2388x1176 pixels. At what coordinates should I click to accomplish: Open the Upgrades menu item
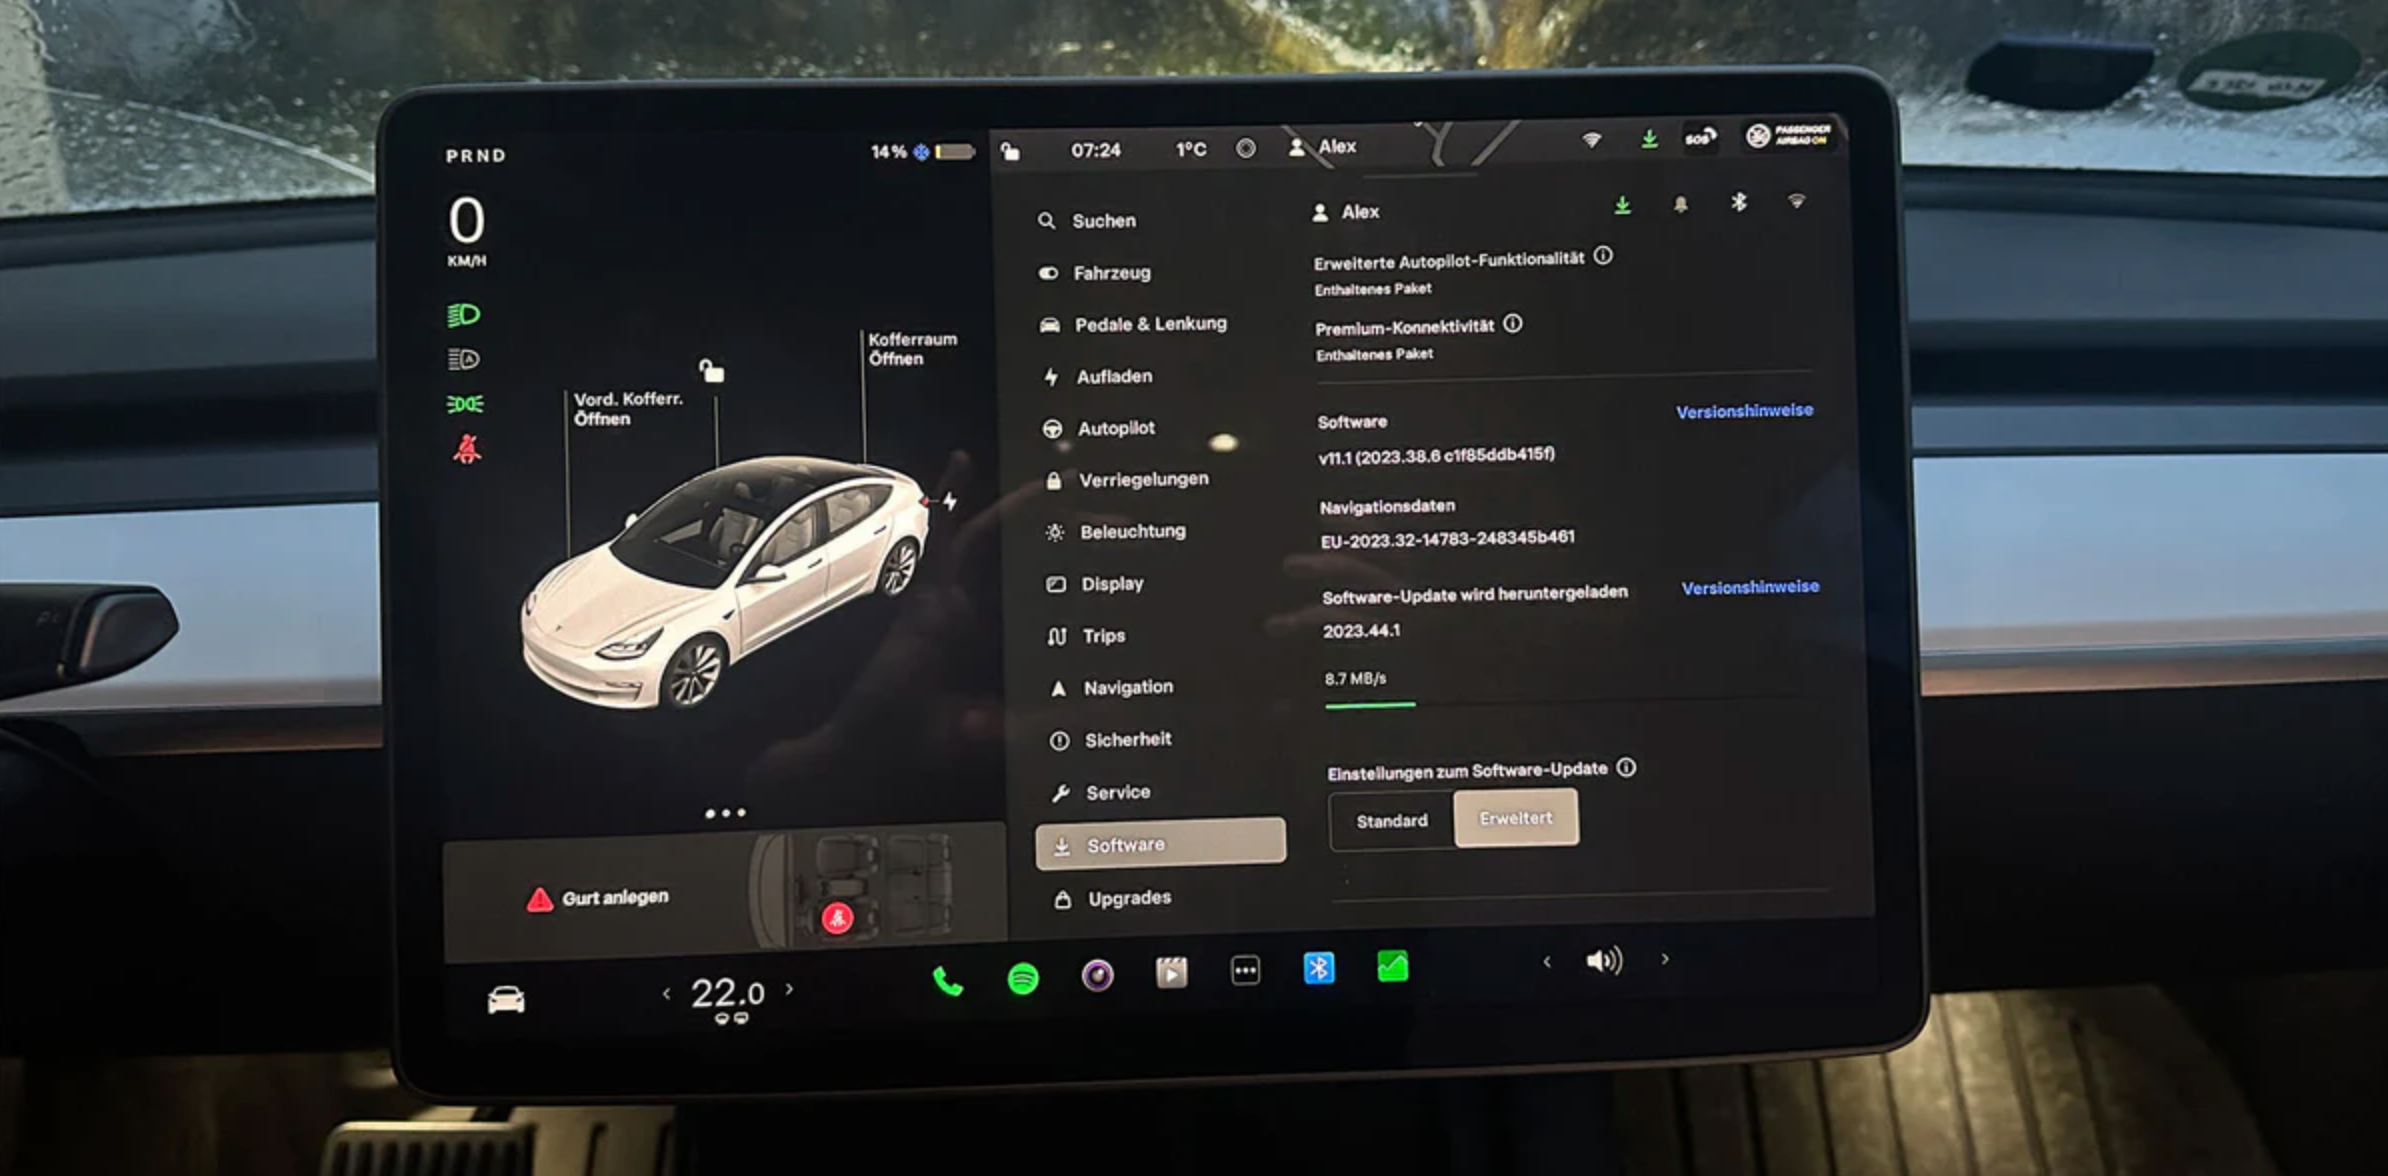(x=1113, y=898)
